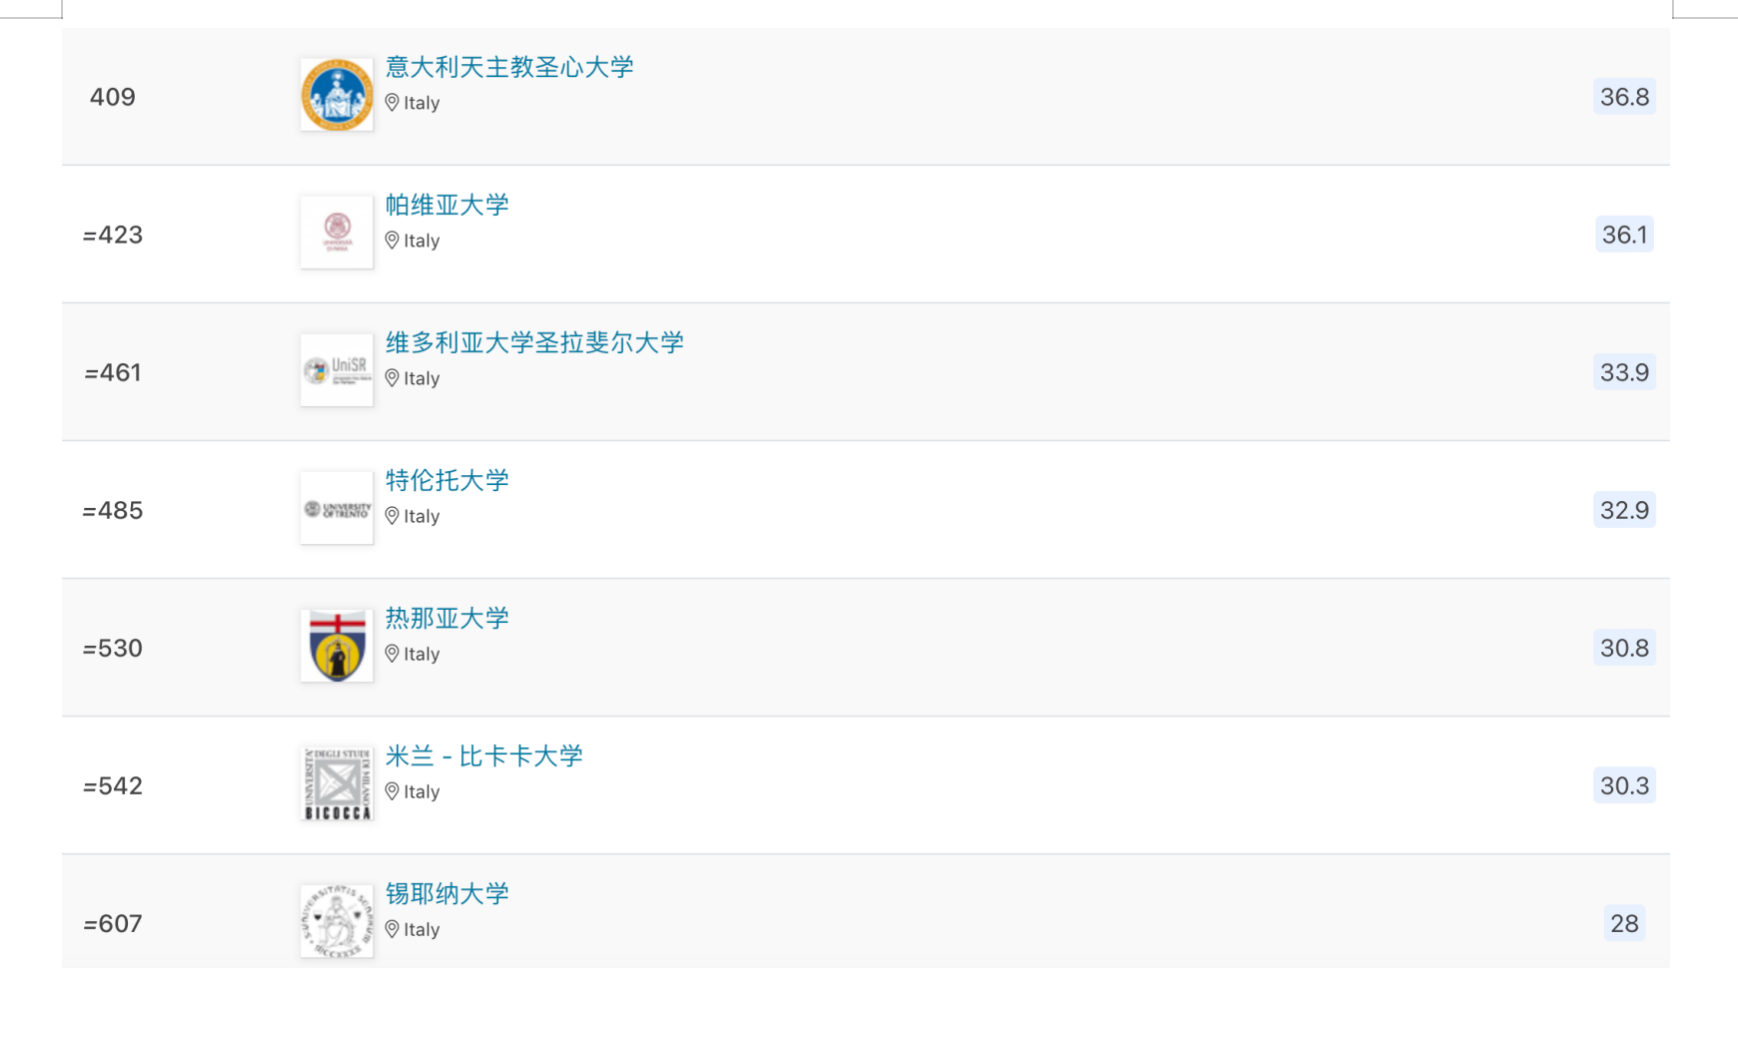The image size is (1738, 1042).
Task: Open the 帕维亚大学 link
Action: [447, 205]
